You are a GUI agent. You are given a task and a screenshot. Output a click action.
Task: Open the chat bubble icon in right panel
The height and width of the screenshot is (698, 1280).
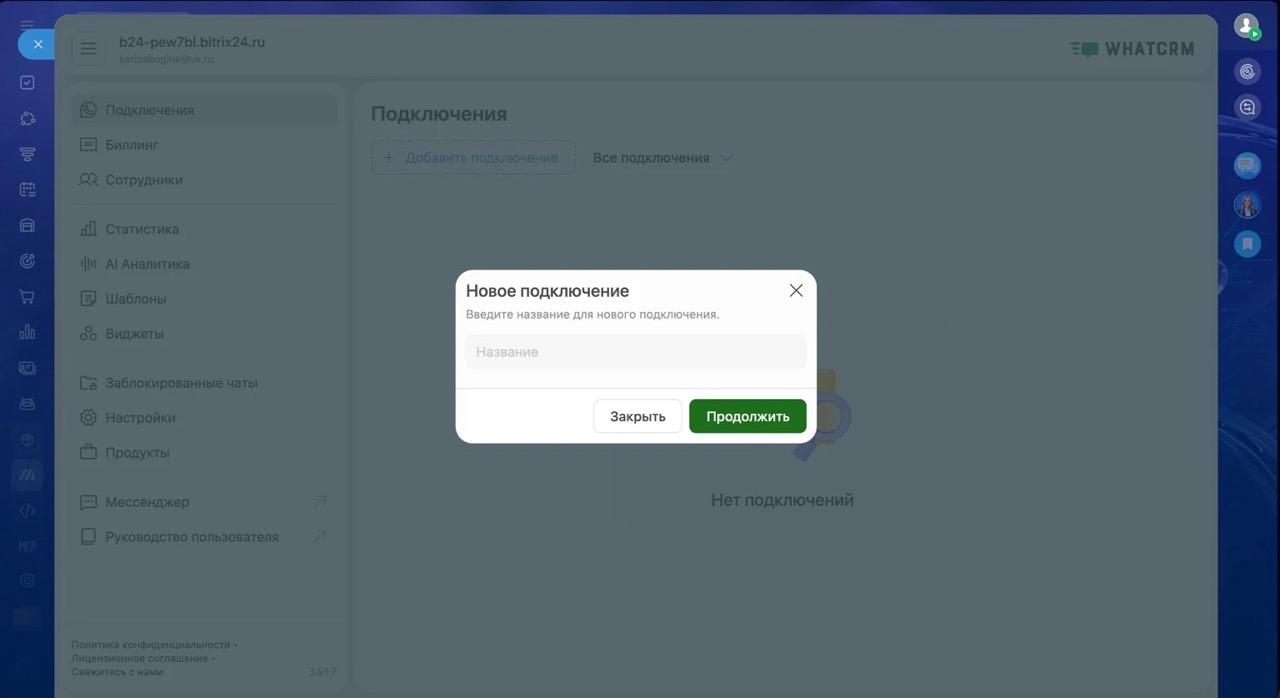(x=1247, y=166)
